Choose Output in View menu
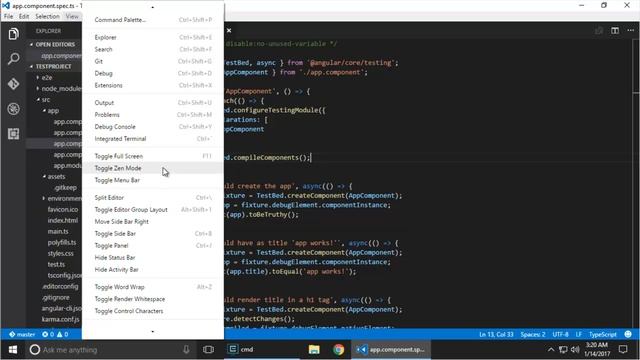 point(153,103)
